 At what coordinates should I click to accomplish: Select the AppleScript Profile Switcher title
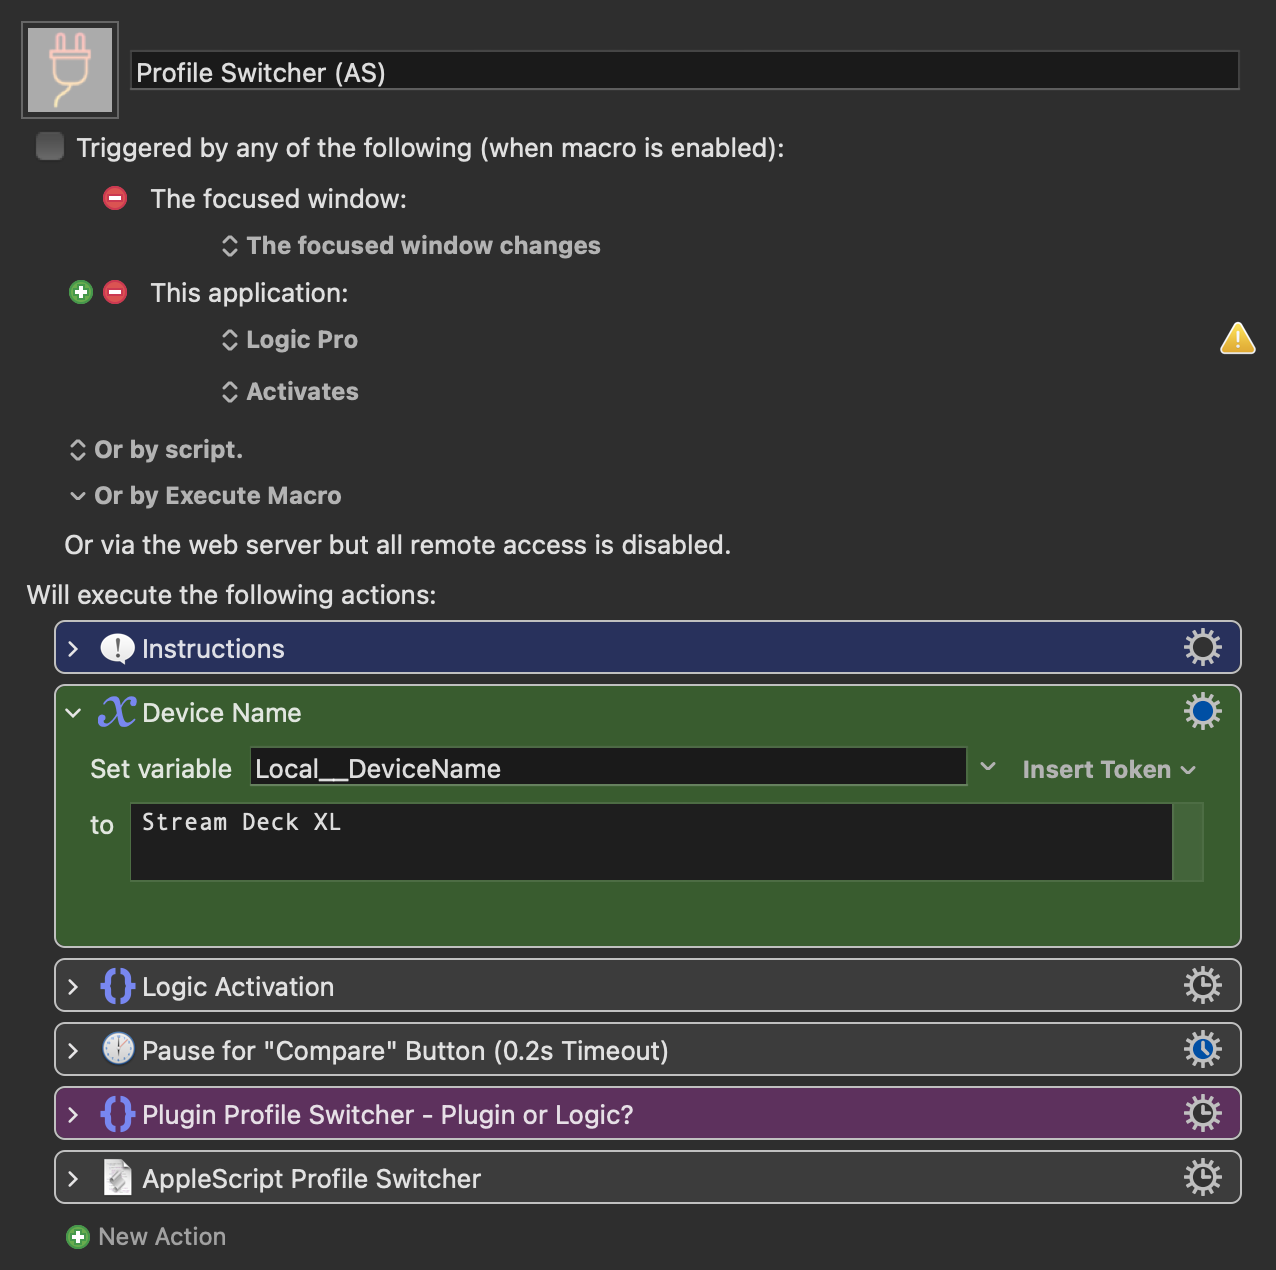point(311,1179)
